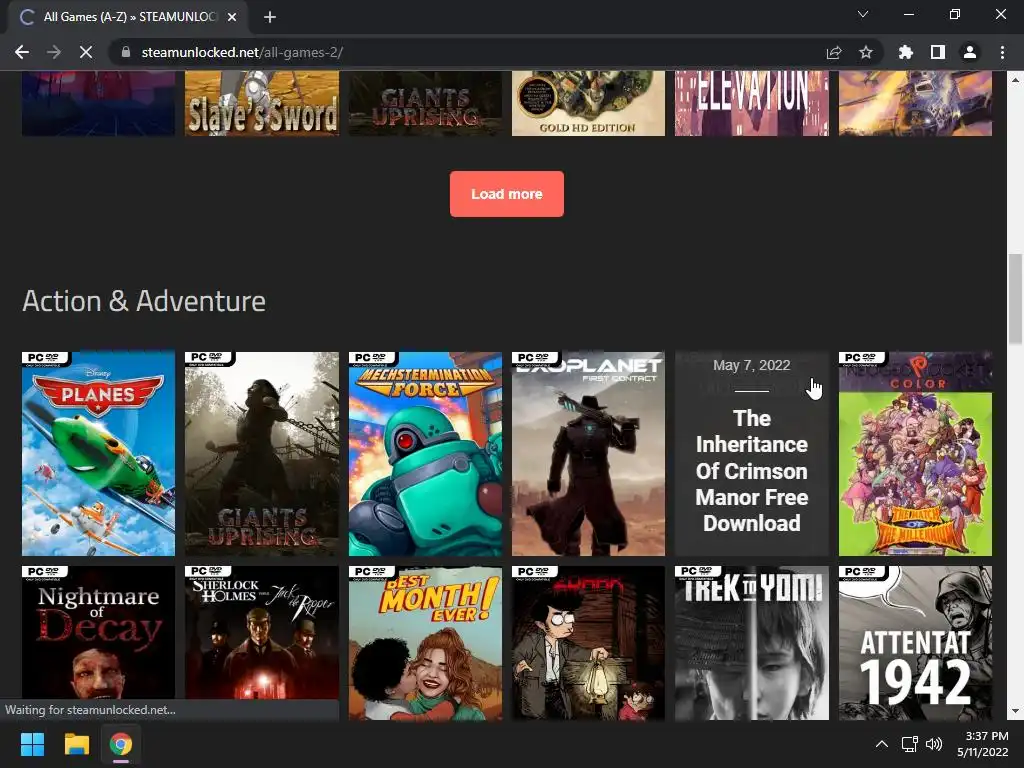Open File Explorer from the taskbar
The height and width of the screenshot is (768, 1024).
76,744
